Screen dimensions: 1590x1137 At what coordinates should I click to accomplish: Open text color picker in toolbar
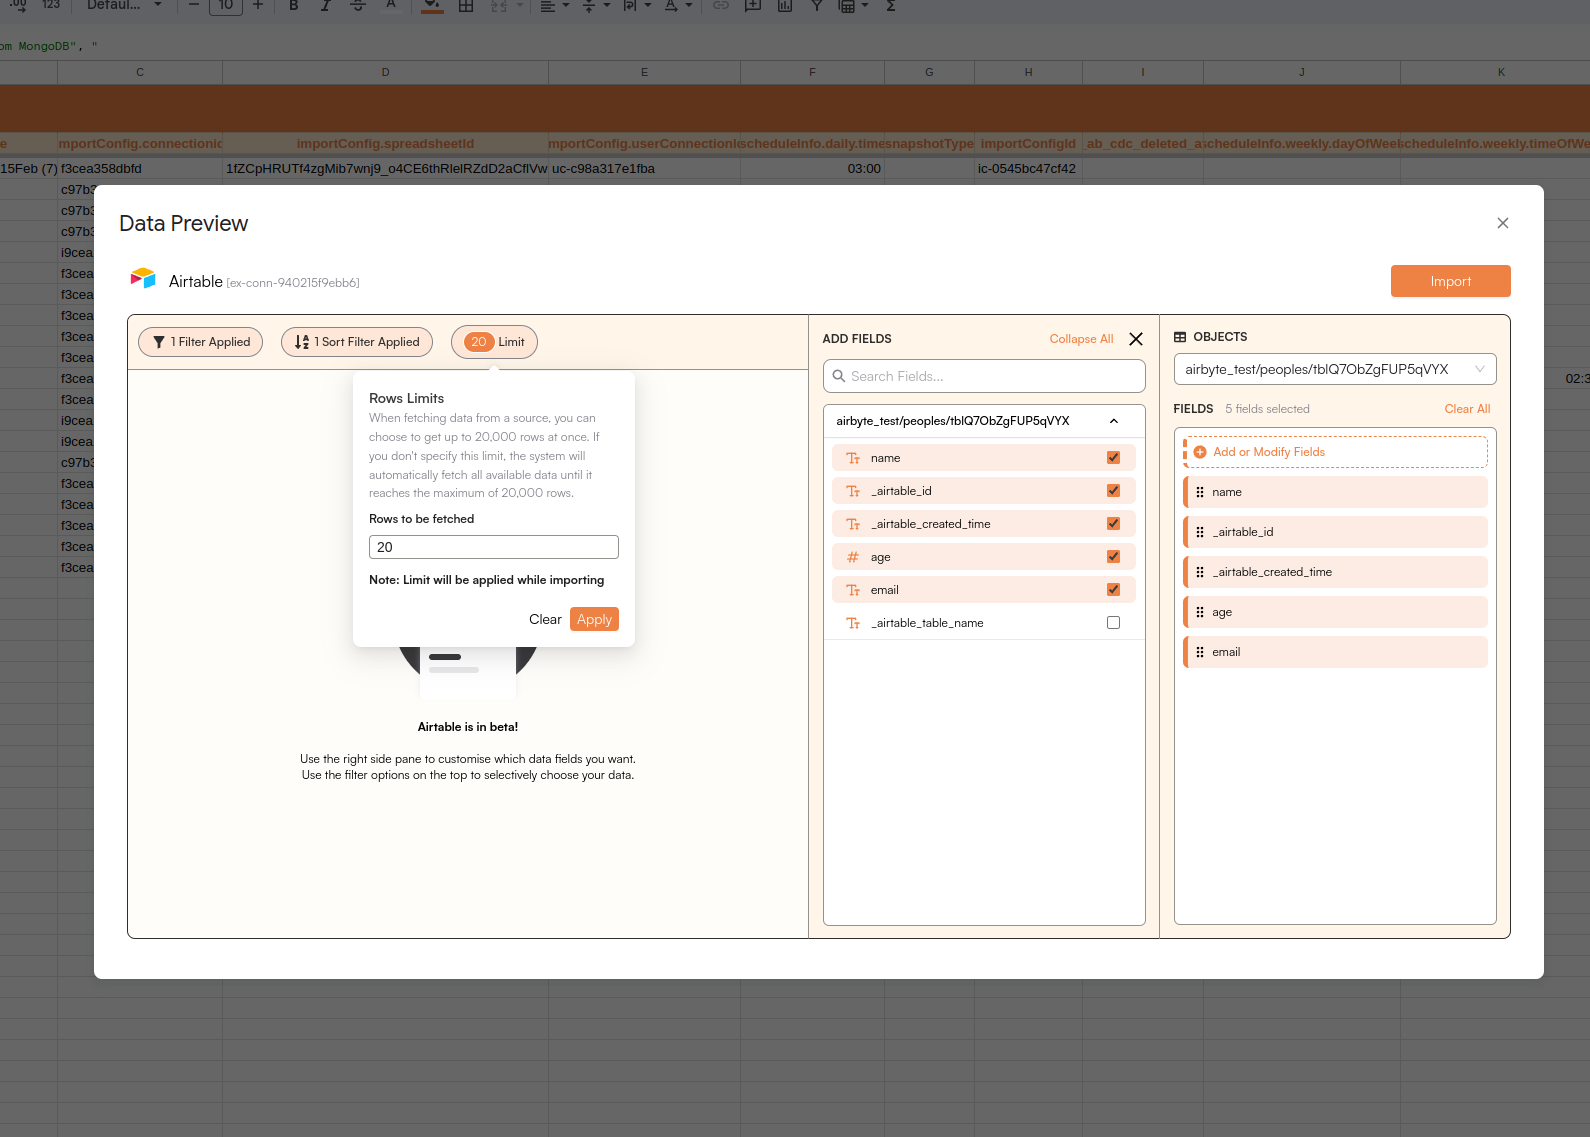[391, 5]
